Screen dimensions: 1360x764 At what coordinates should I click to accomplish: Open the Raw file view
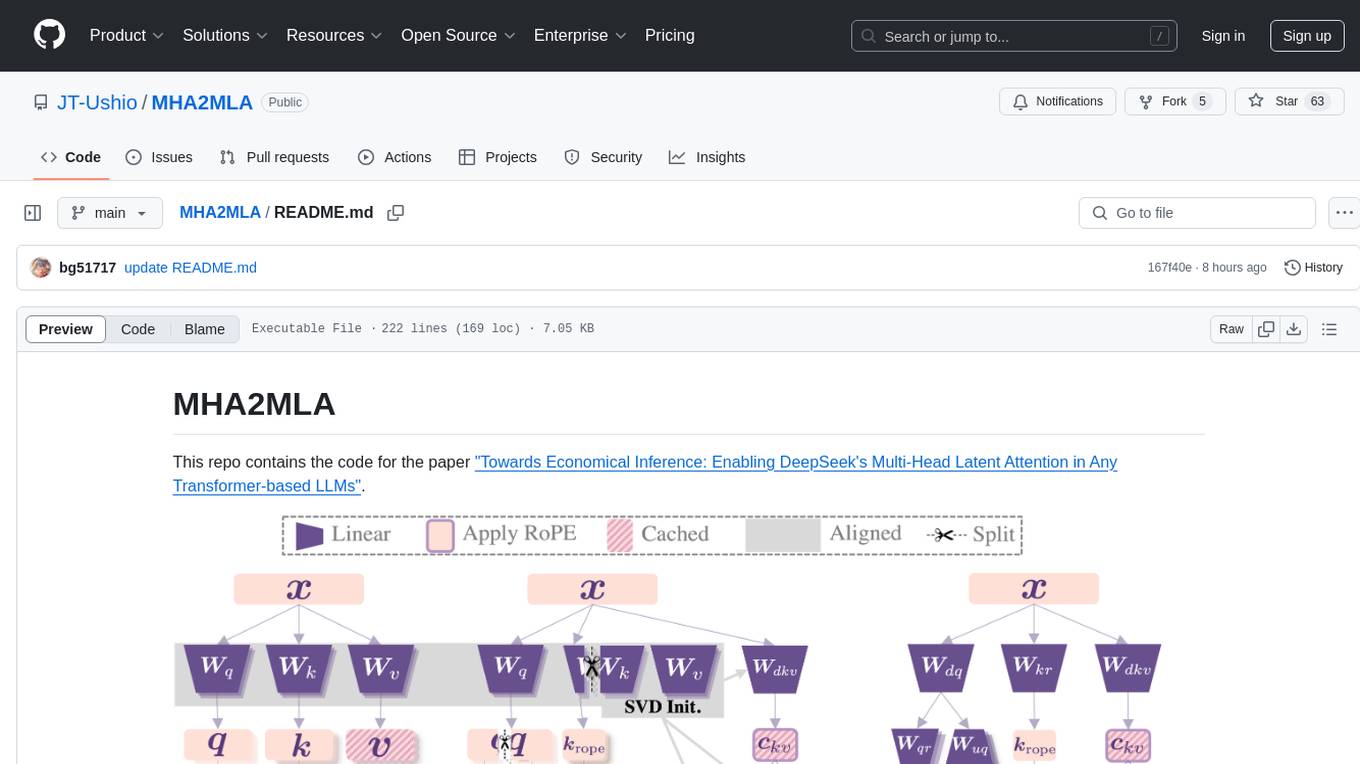[1231, 329]
